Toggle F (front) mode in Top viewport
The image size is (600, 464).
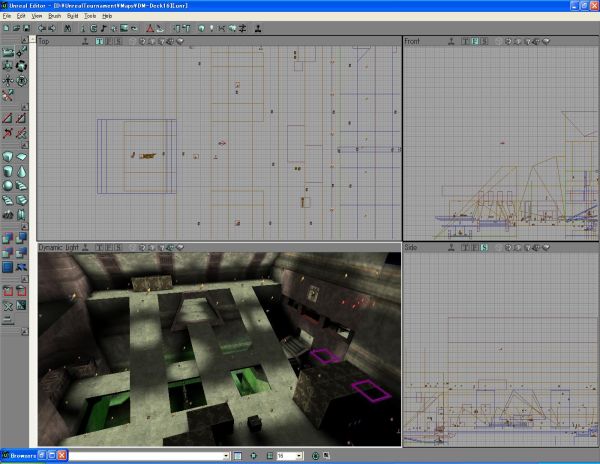(109, 41)
